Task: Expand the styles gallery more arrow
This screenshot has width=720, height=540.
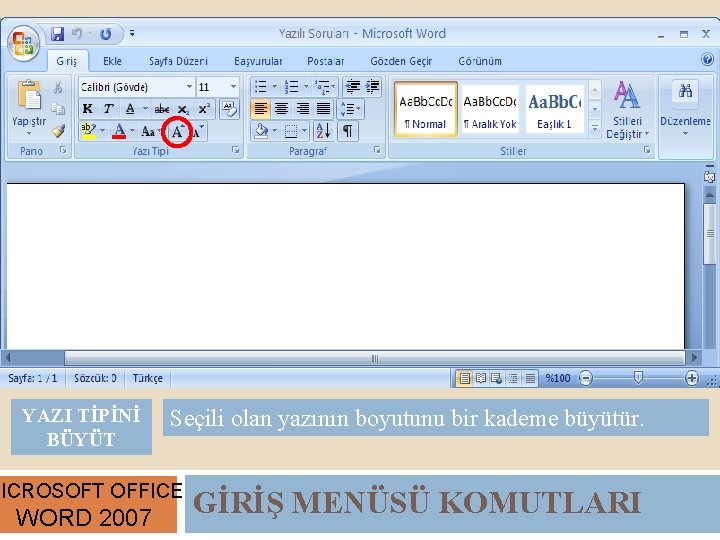Action: (x=595, y=128)
